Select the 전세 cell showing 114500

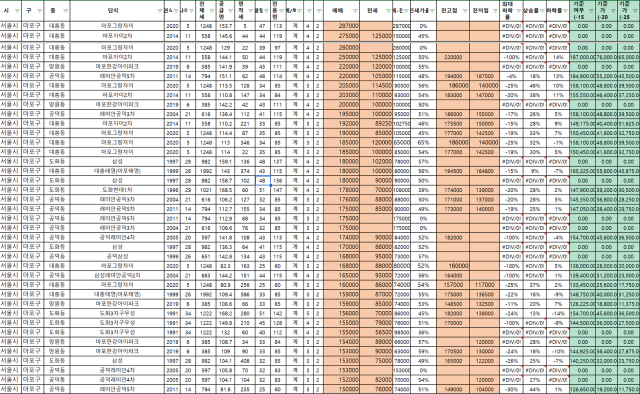(376, 86)
